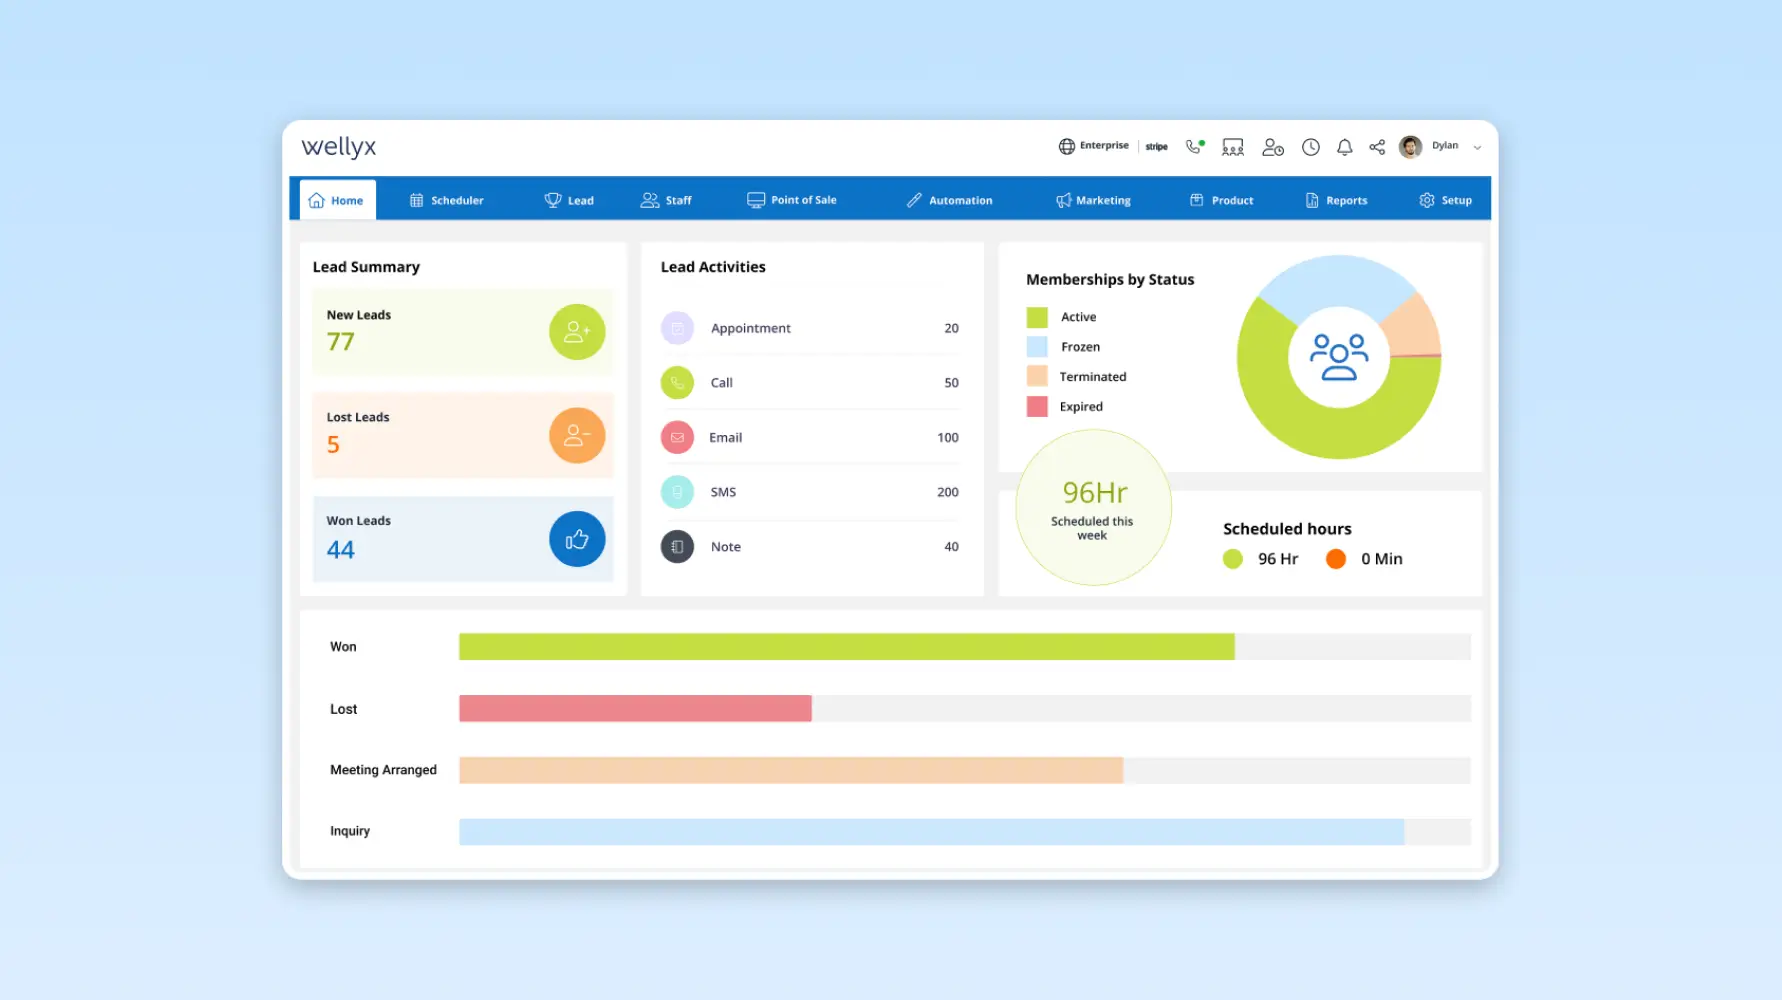Click the Active legend color swatch
Screen dimensions: 1782x1000
[x=1037, y=317]
